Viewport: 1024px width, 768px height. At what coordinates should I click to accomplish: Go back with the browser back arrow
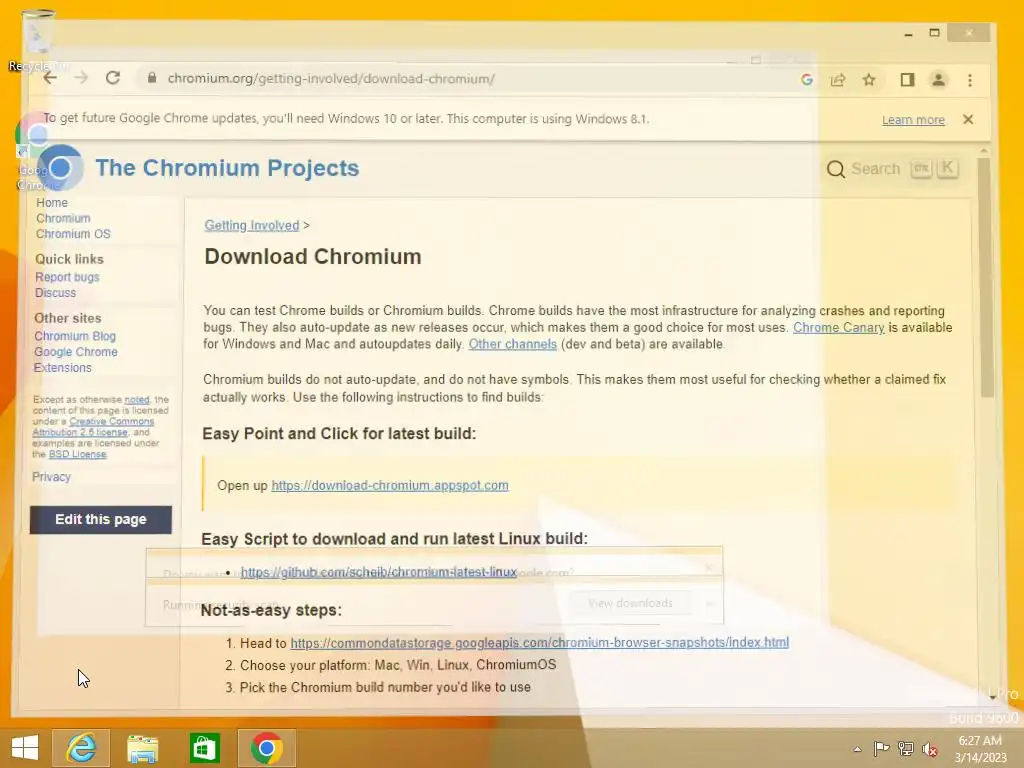tap(50, 78)
